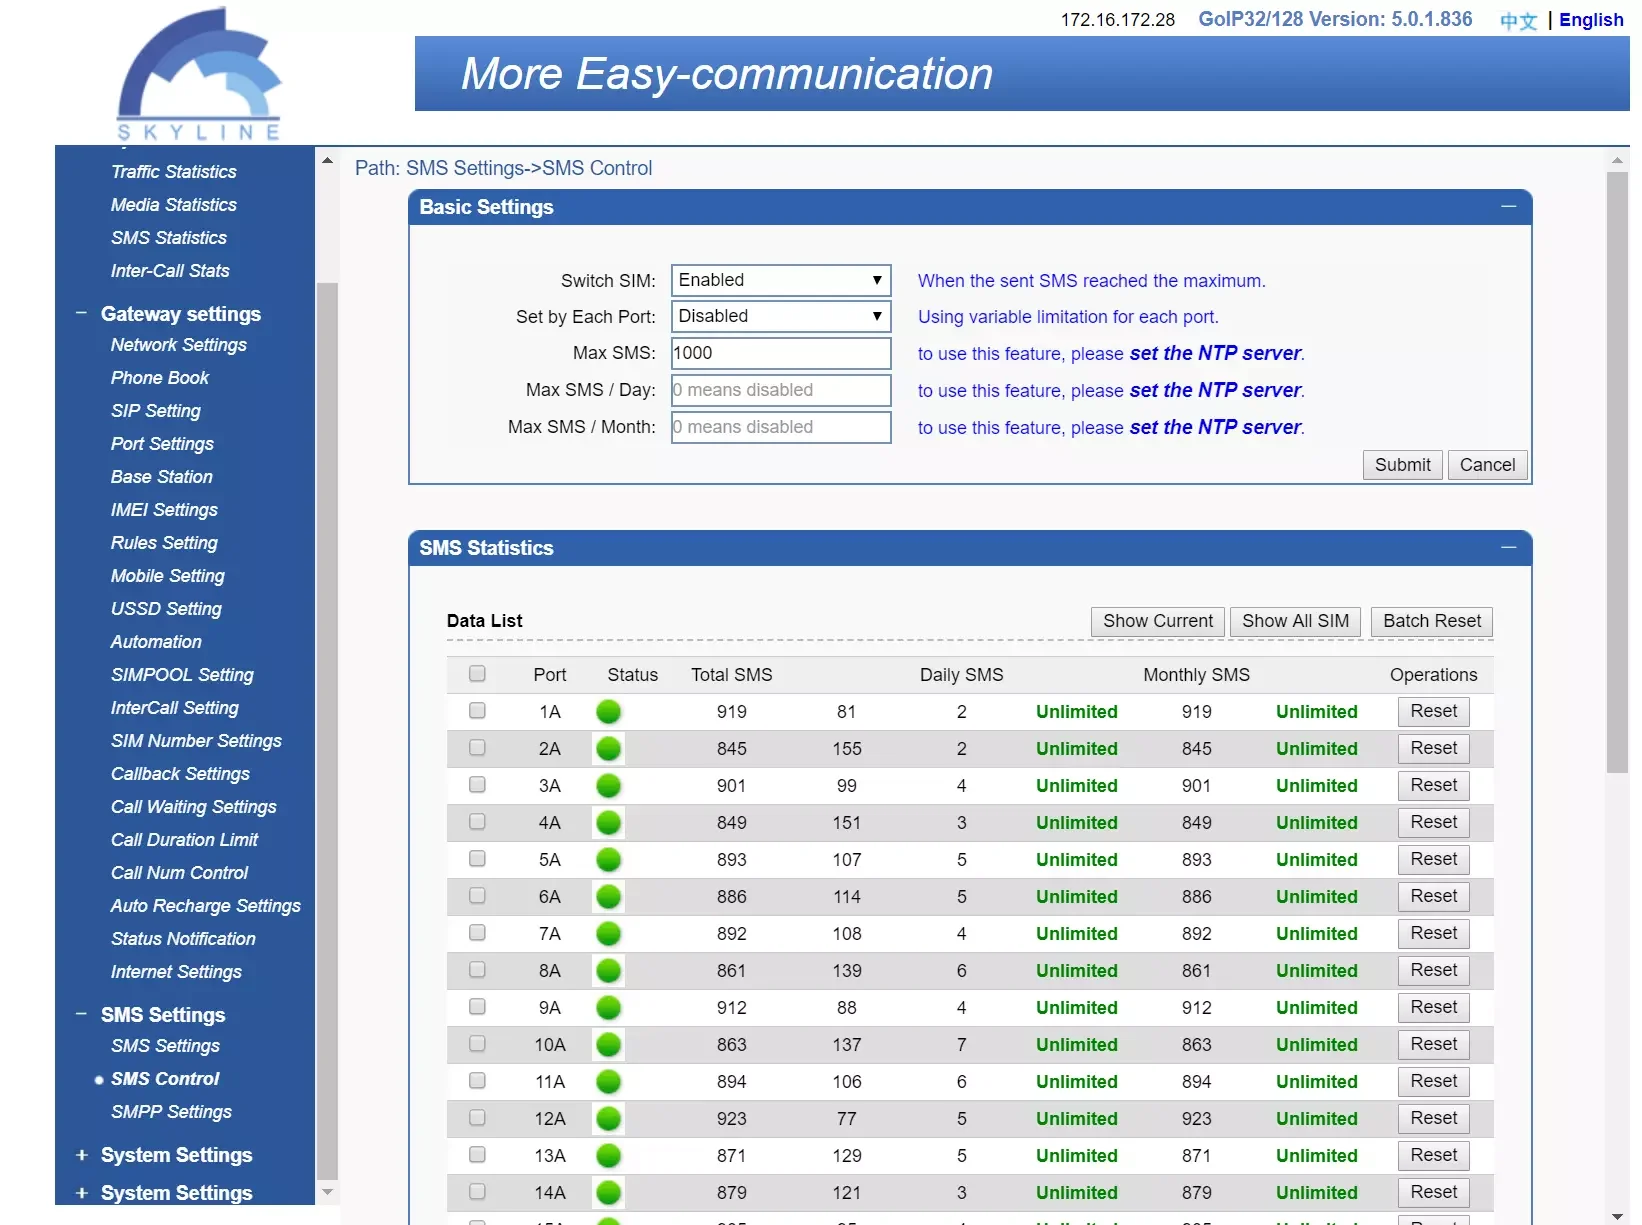Open Call Duration Limit page
The width and height of the screenshot is (1642, 1225).
pos(184,840)
